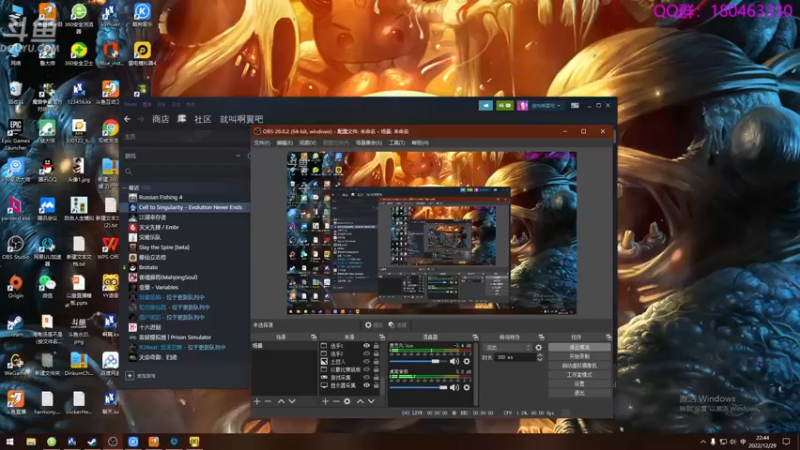Toggle visibility eye of 主控人 source
The width and height of the screenshot is (800, 450).
pos(366,361)
